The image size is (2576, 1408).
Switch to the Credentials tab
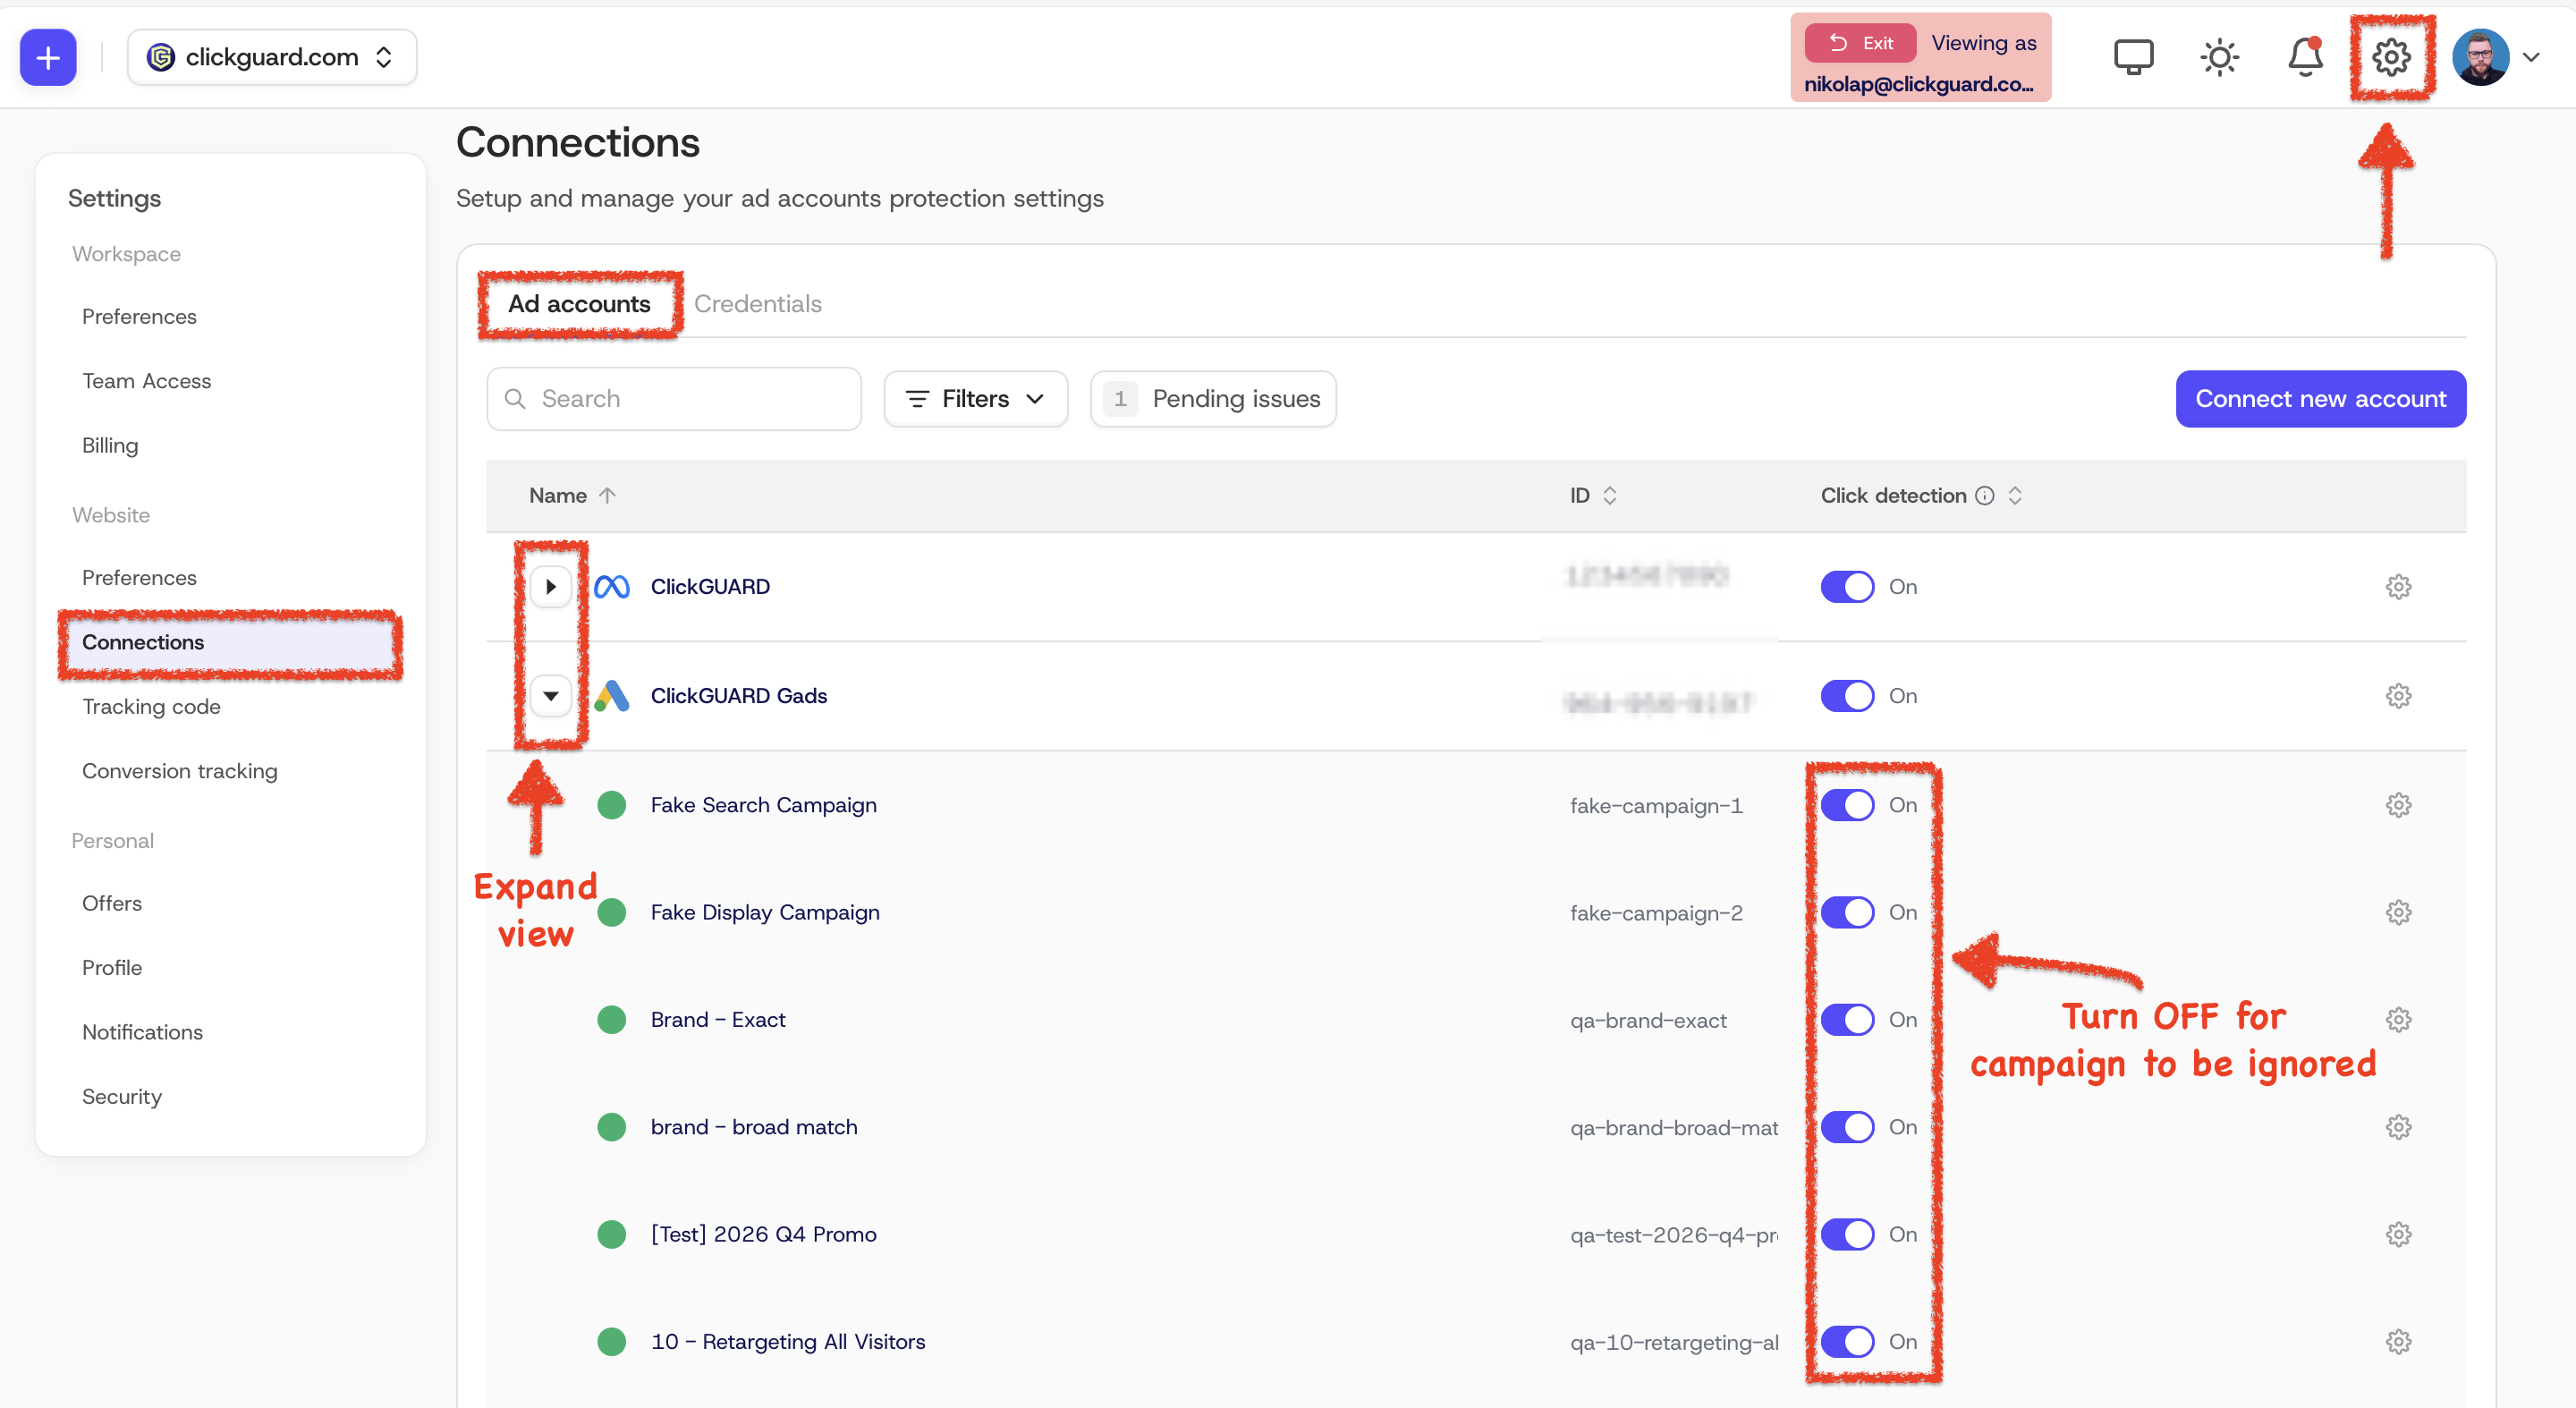pyautogui.click(x=757, y=303)
